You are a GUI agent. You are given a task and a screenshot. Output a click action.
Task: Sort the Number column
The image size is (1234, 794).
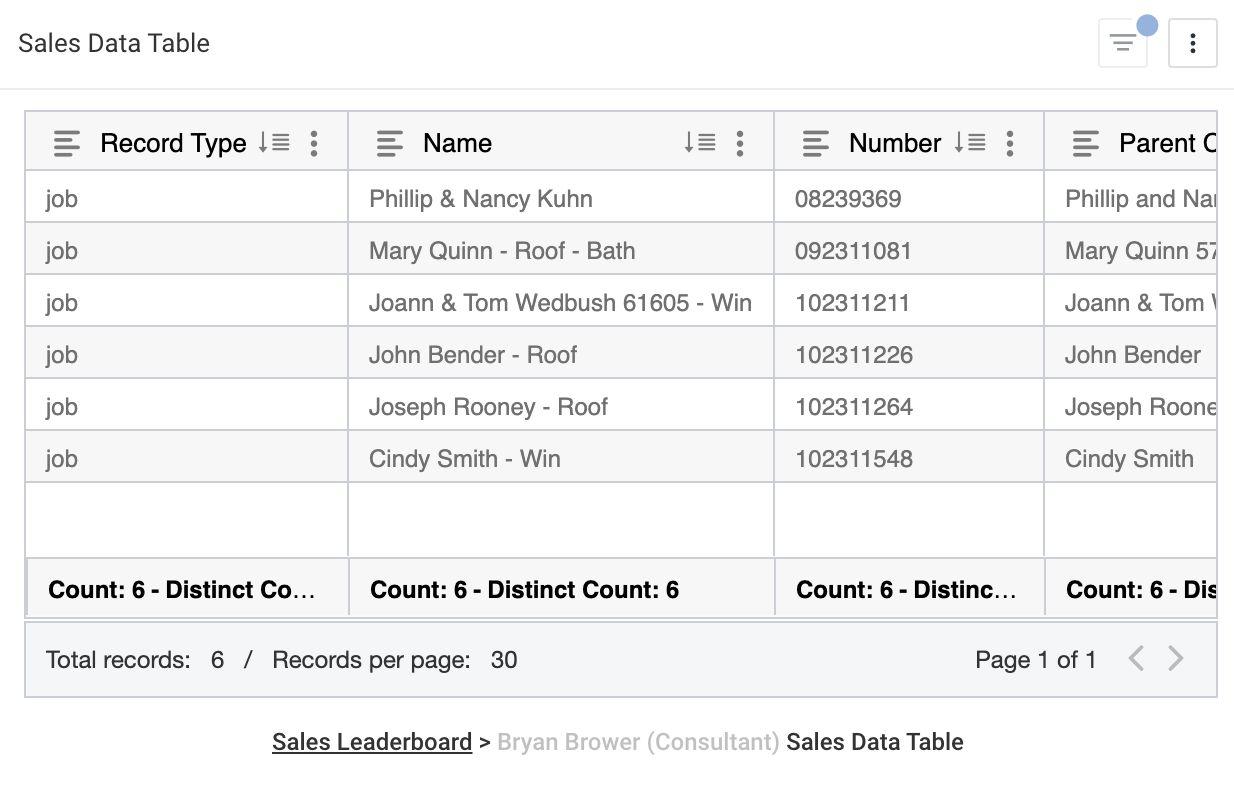click(970, 143)
